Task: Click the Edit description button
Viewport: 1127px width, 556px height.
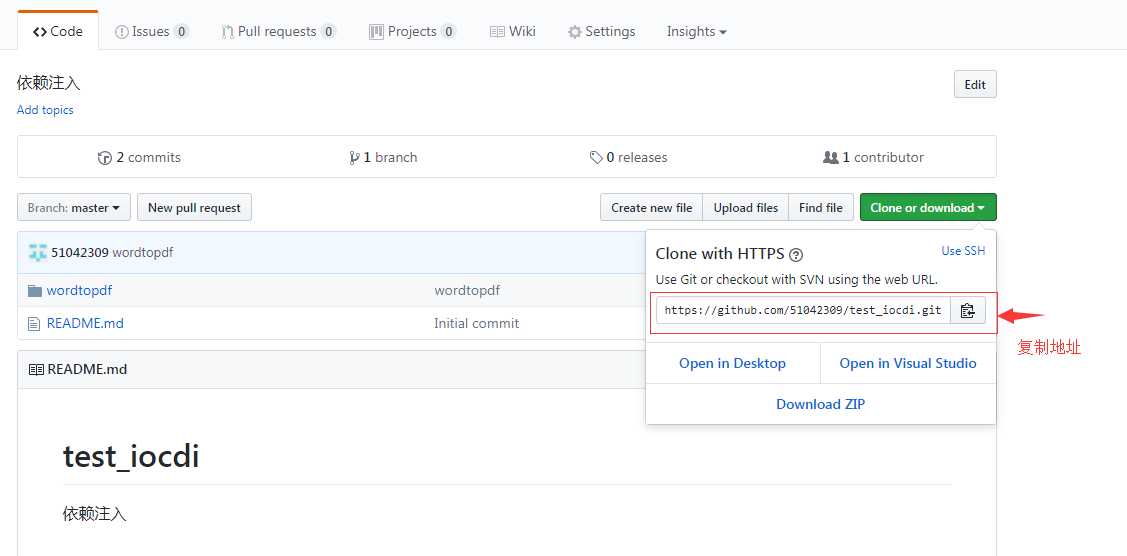Action: 975,84
